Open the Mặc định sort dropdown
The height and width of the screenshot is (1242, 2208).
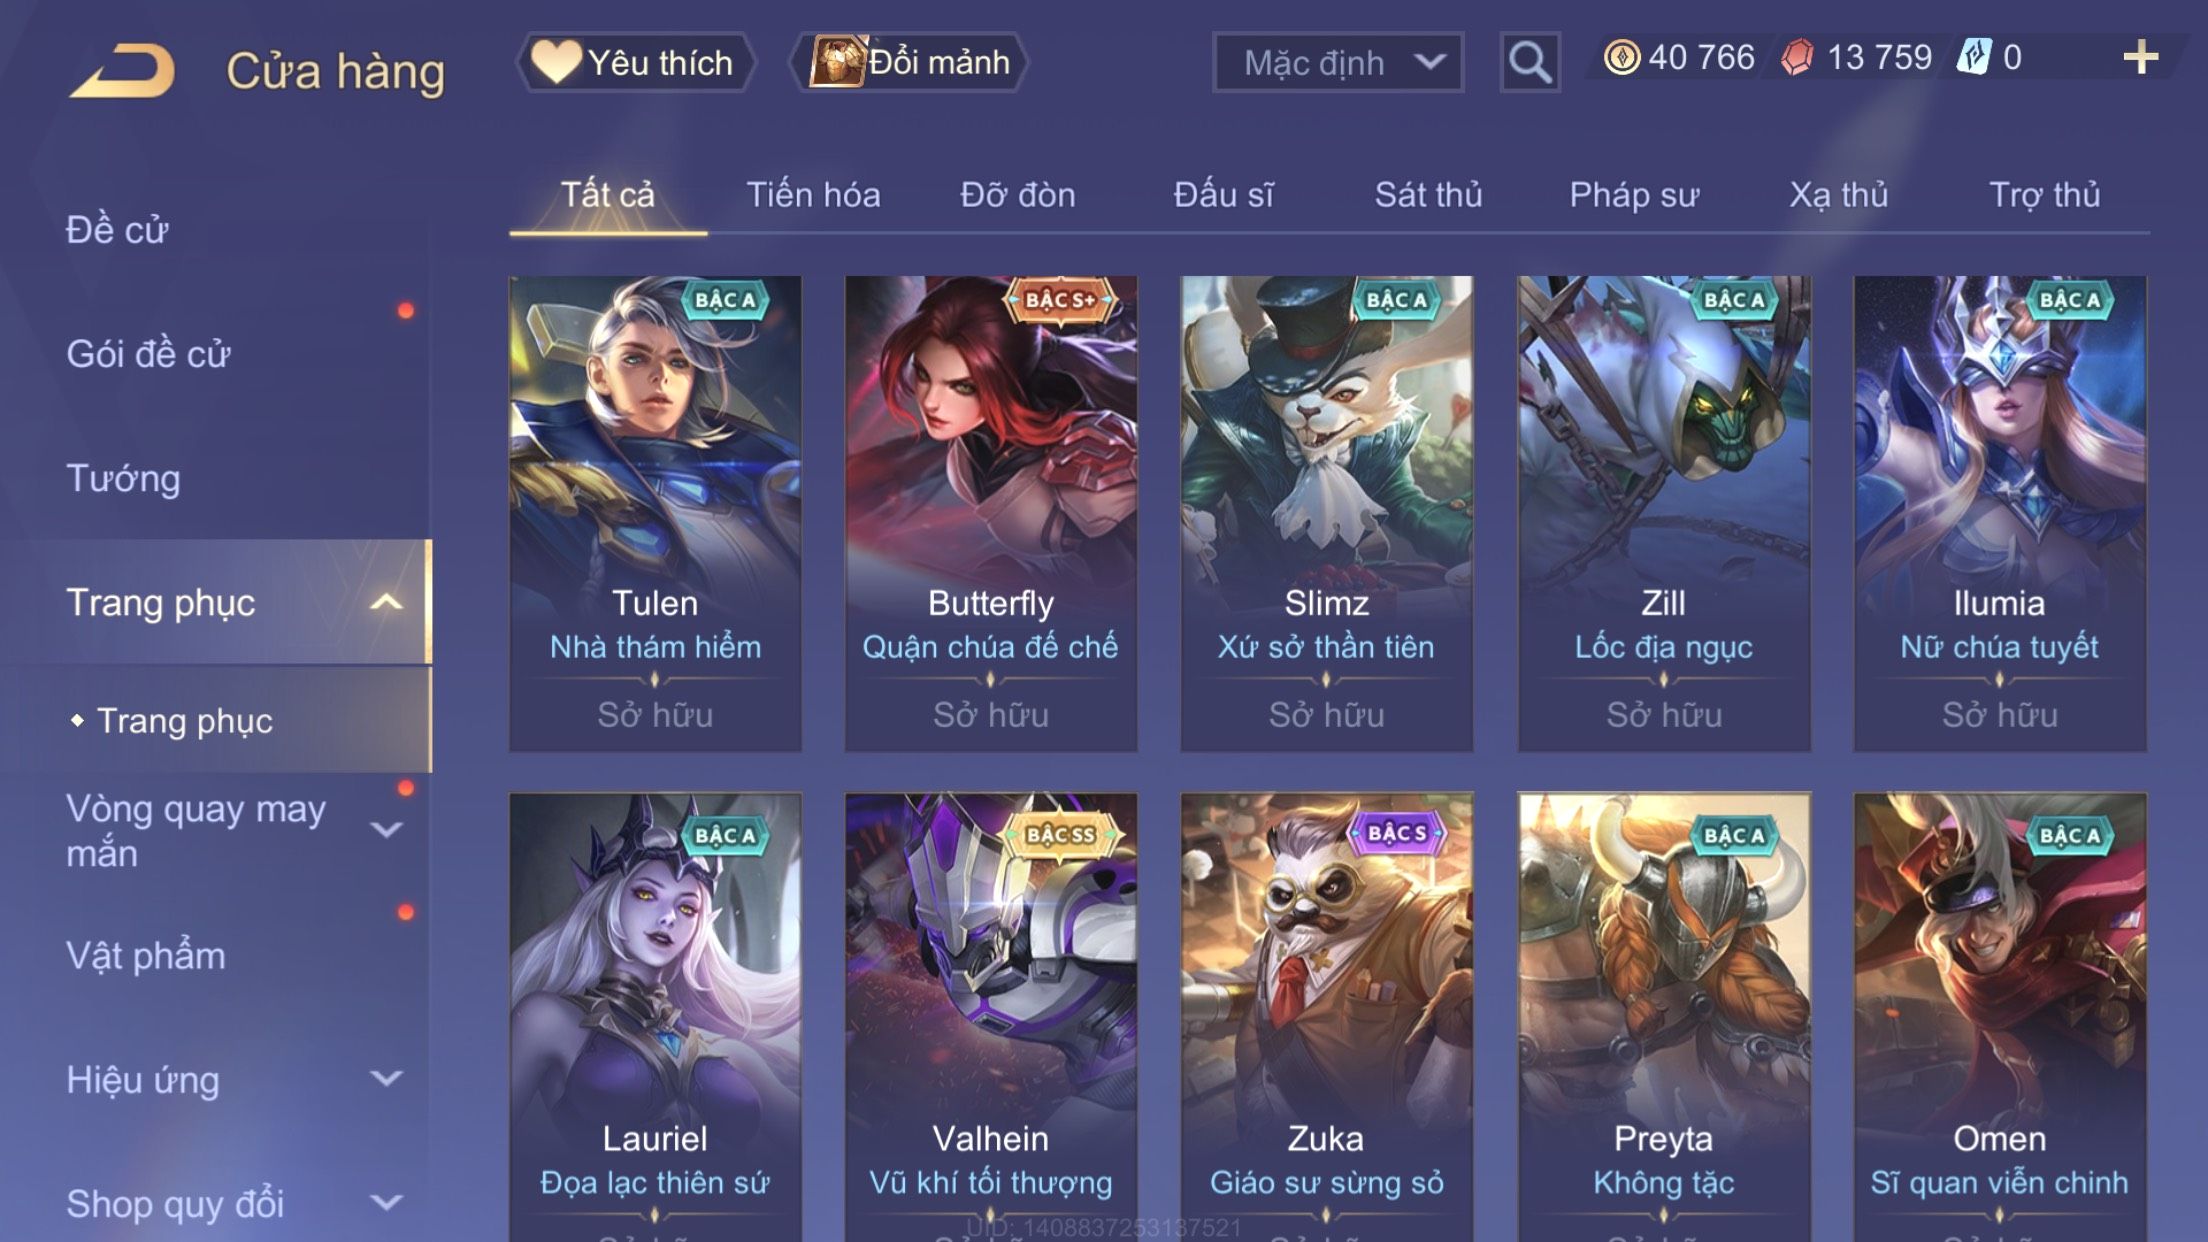[1338, 62]
